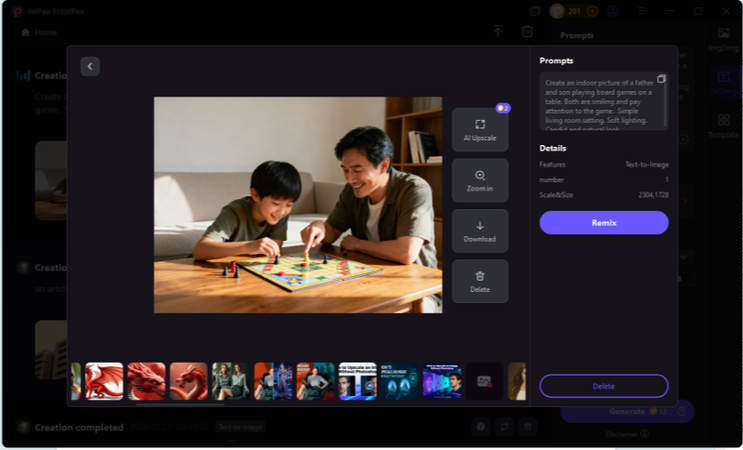Click the upload arrow icon in the background toolbar
The height and width of the screenshot is (450, 743).
point(498,31)
